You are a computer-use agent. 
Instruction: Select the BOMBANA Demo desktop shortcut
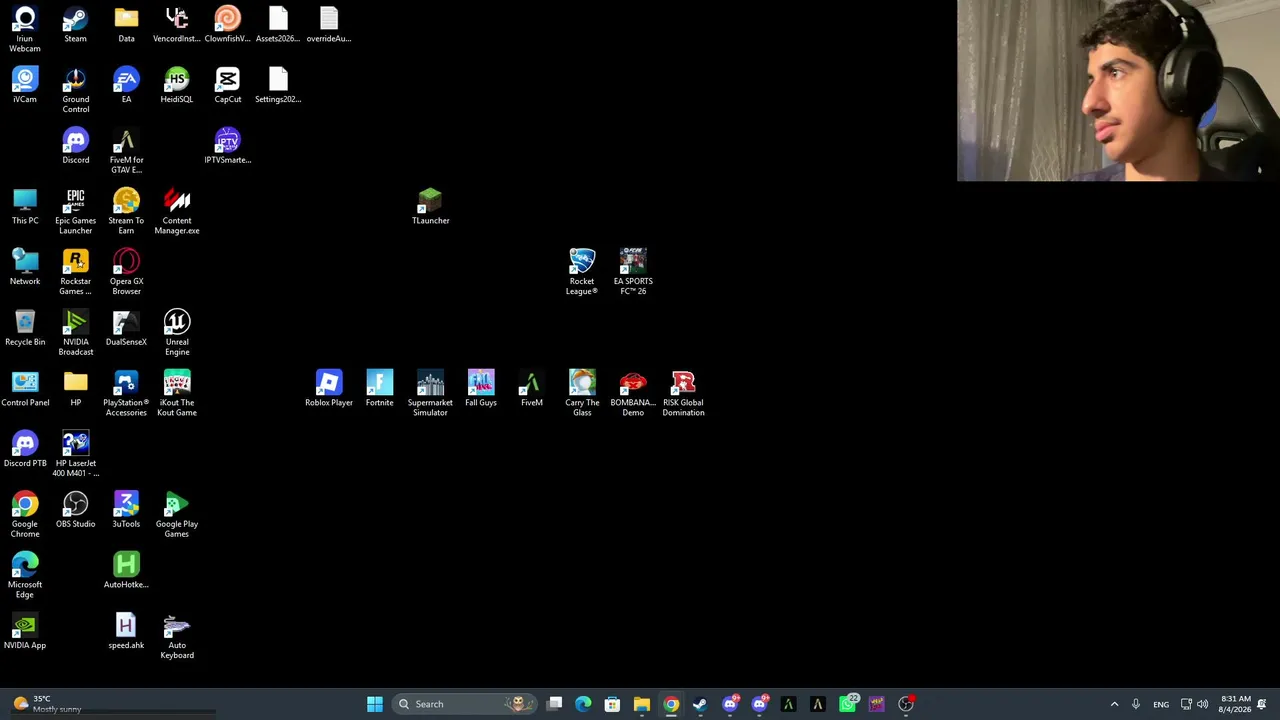coord(633,394)
